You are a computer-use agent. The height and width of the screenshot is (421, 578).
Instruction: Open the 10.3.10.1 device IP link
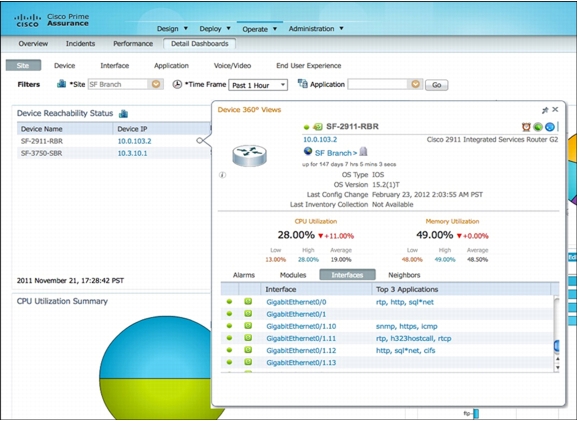point(132,153)
